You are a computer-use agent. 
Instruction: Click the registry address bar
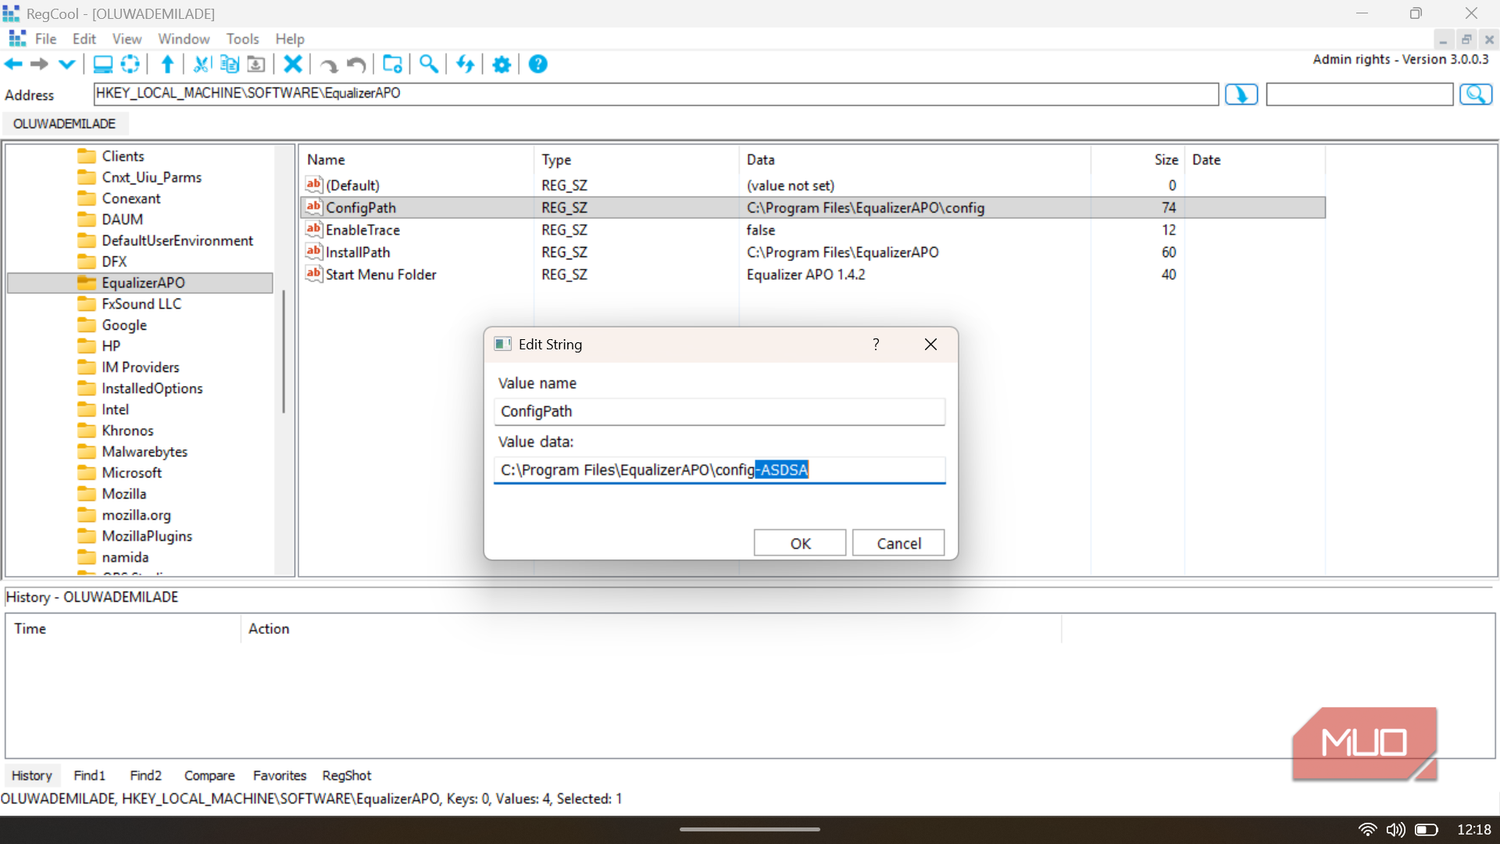(x=656, y=94)
